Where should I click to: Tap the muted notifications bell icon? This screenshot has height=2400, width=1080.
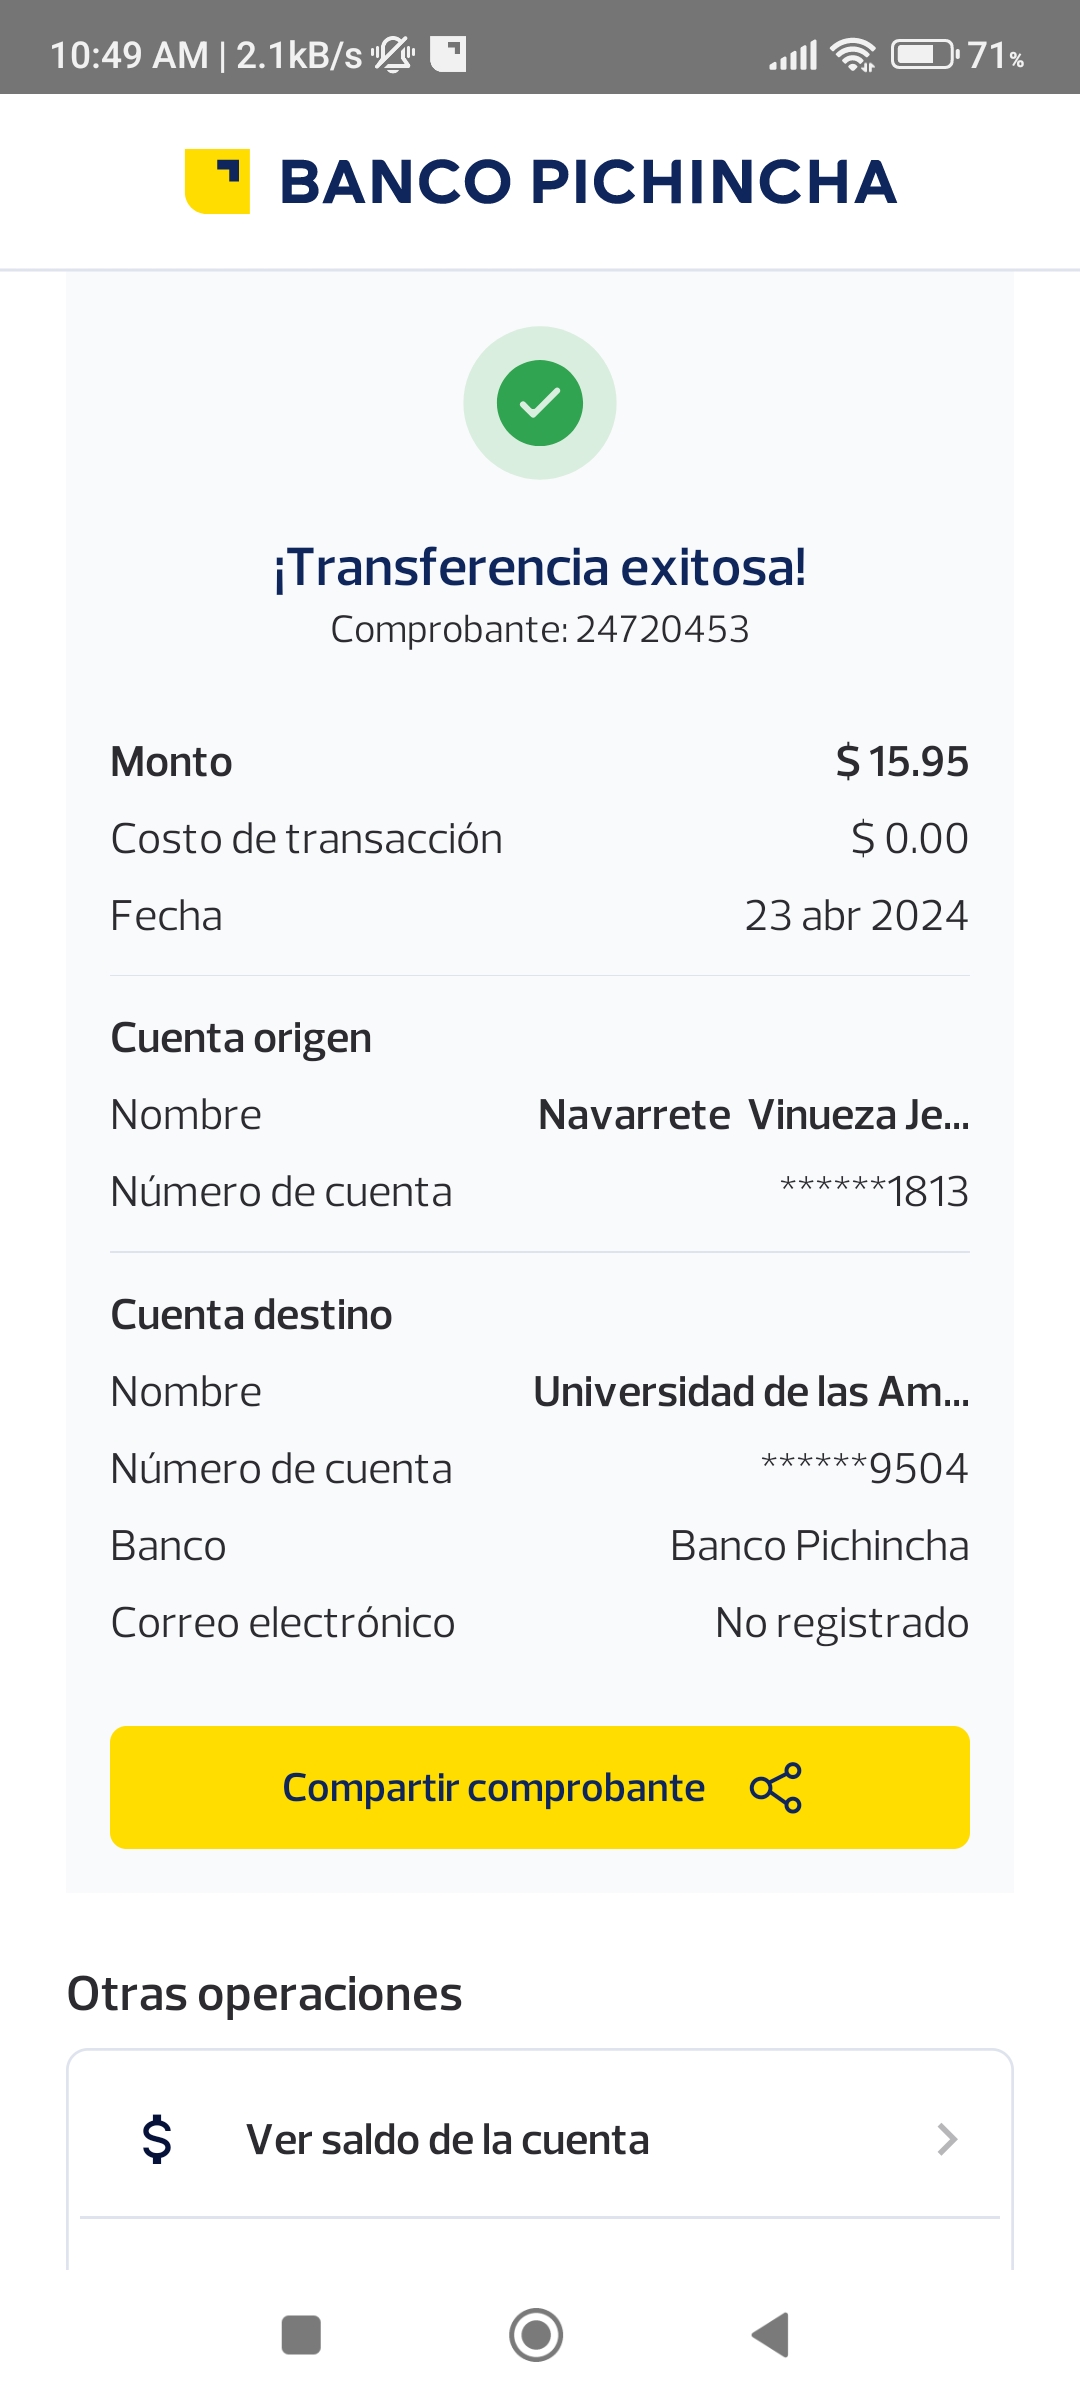[x=394, y=55]
